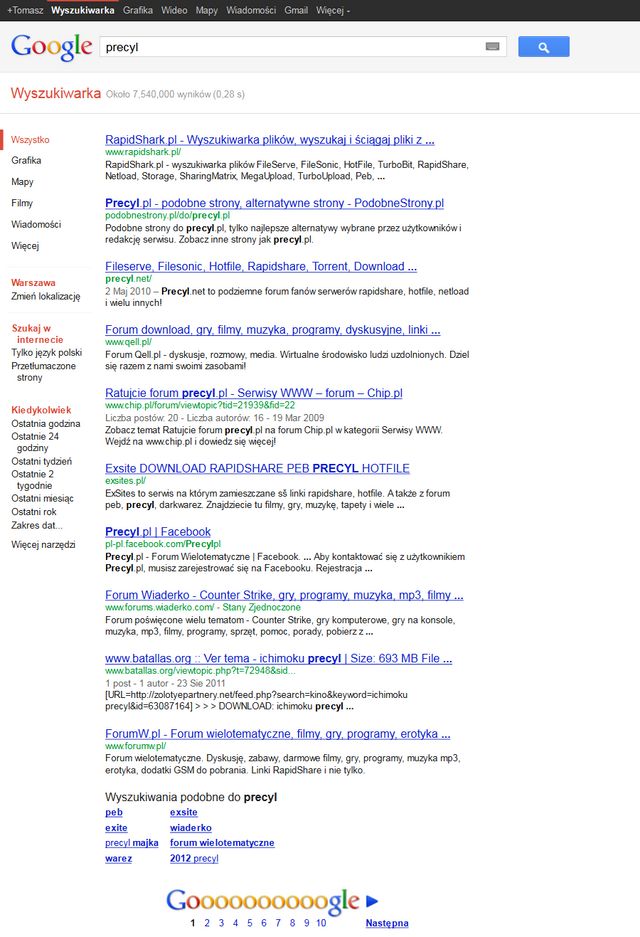
Task: Open www.batallas.org Ver tema result
Action: coord(278,659)
